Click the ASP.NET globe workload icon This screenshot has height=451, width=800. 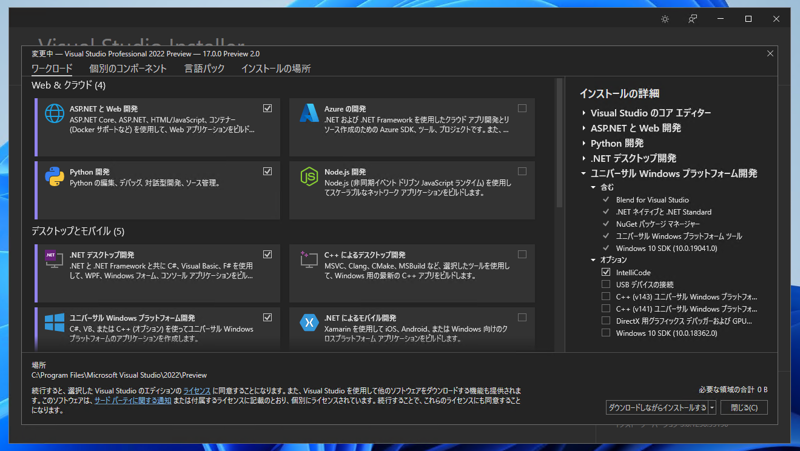click(x=54, y=115)
